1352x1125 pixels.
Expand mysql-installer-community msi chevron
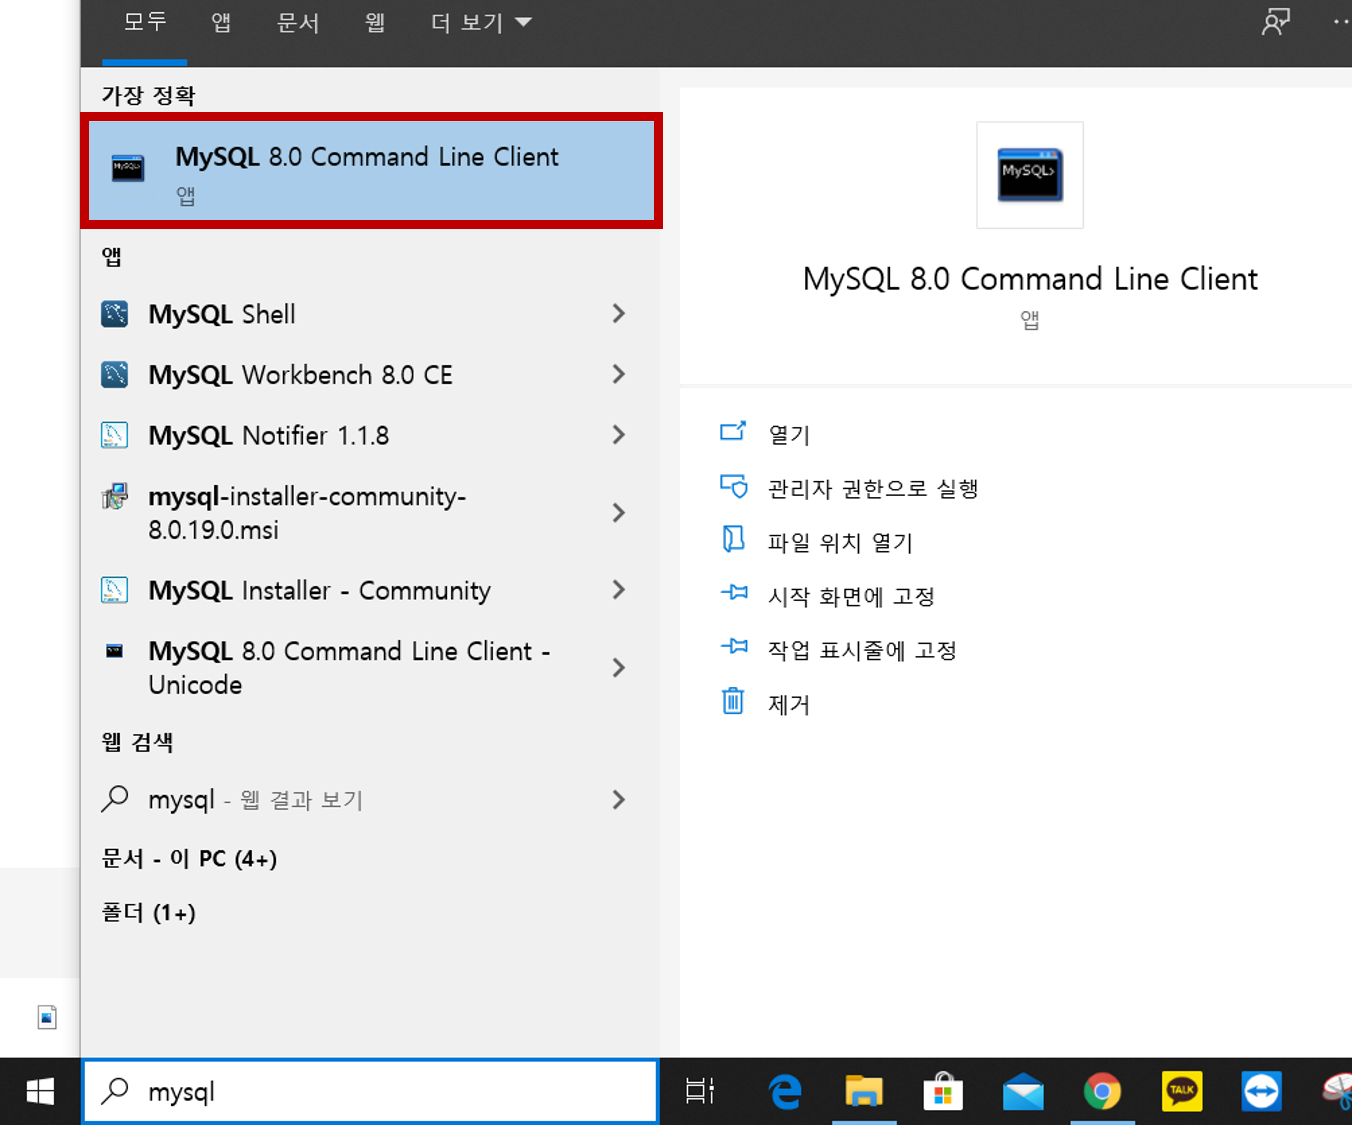(x=618, y=513)
